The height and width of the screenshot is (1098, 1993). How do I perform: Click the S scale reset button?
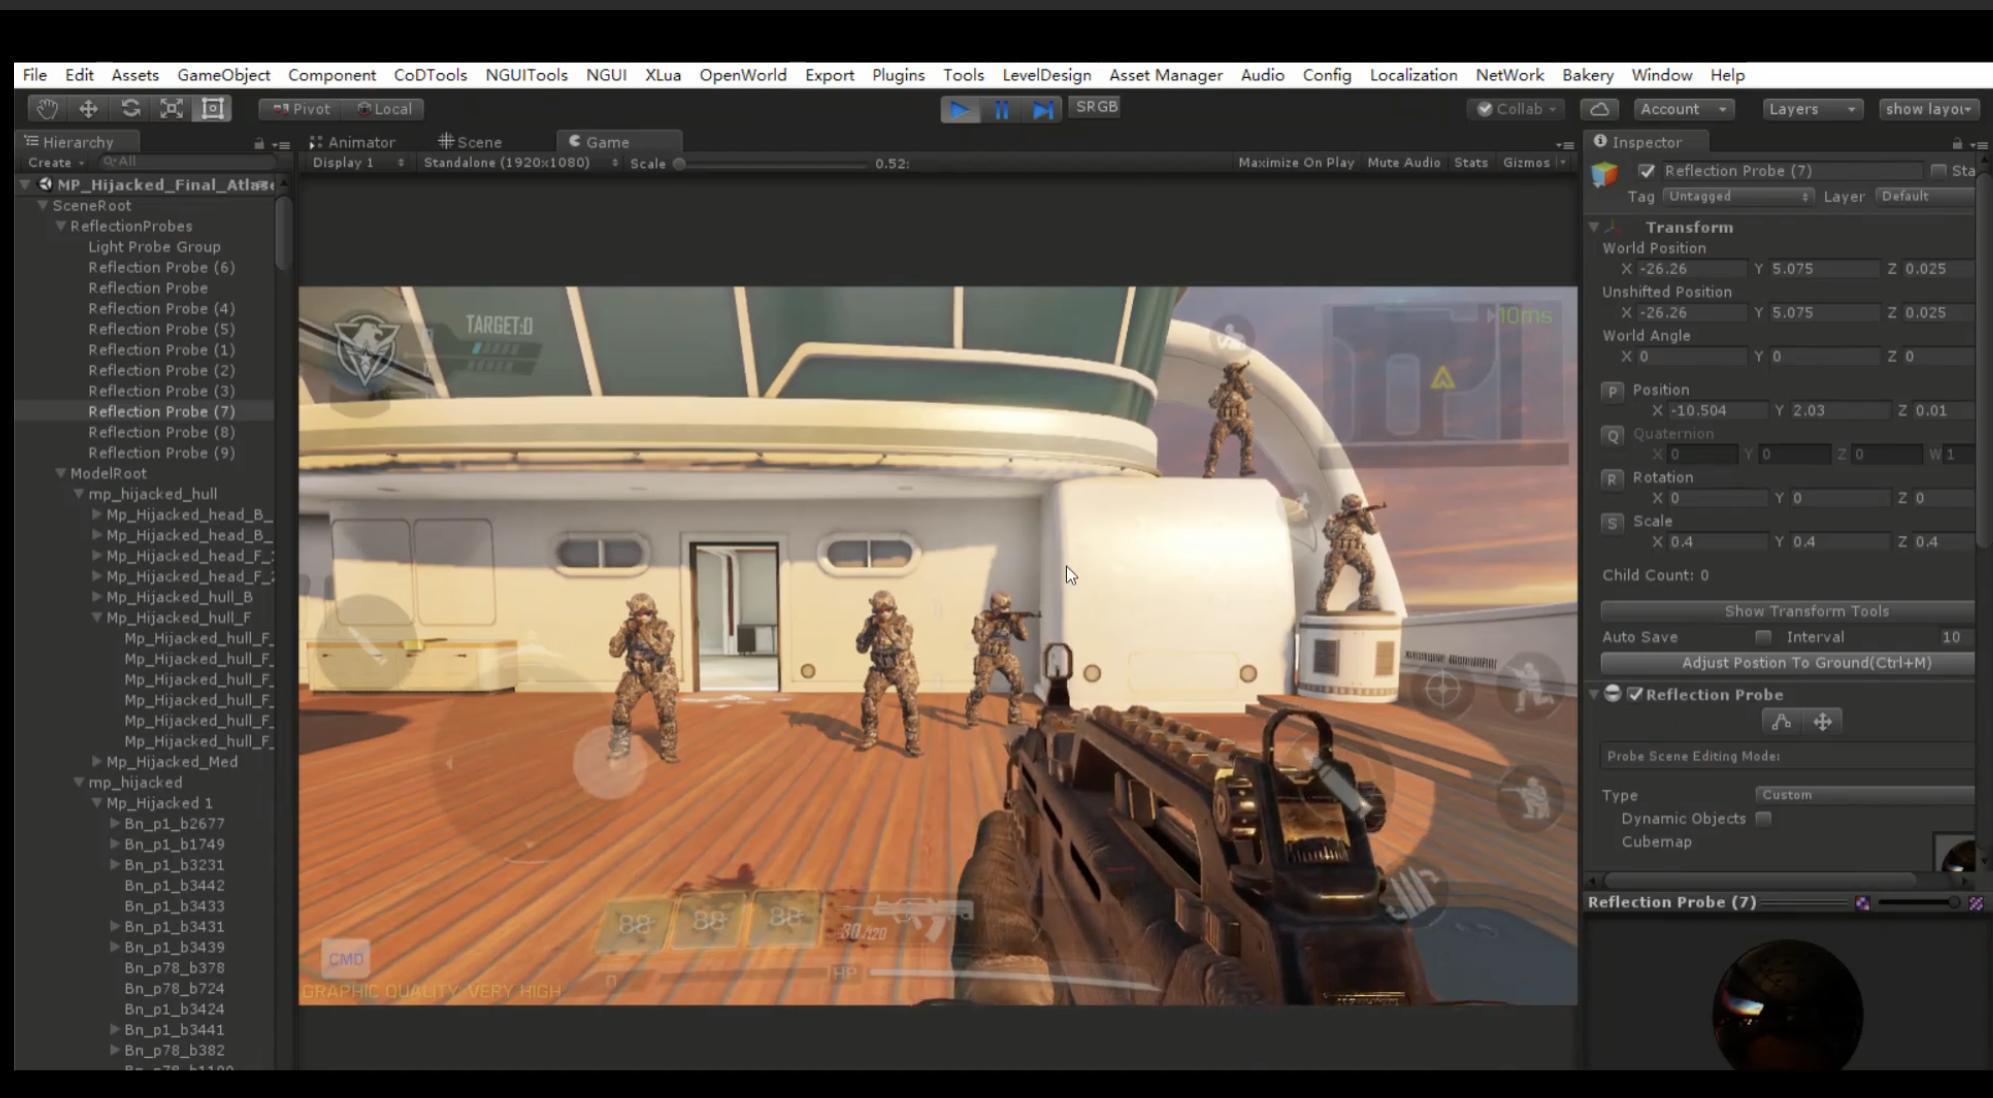click(x=1612, y=523)
